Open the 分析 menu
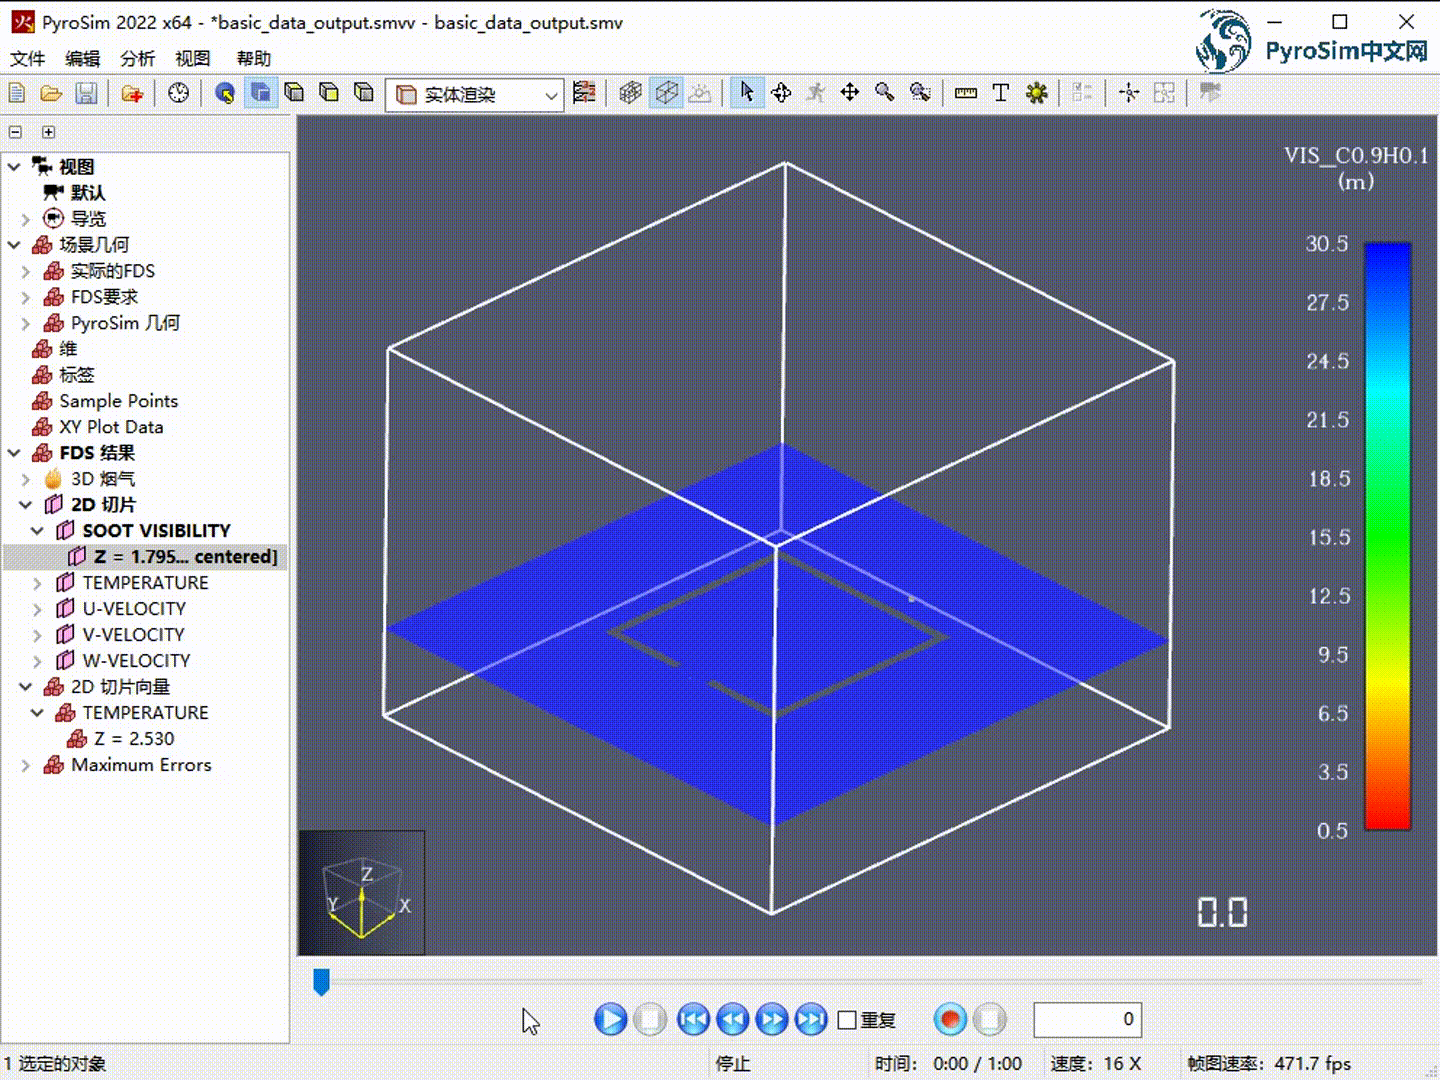The width and height of the screenshot is (1440, 1080). point(137,58)
